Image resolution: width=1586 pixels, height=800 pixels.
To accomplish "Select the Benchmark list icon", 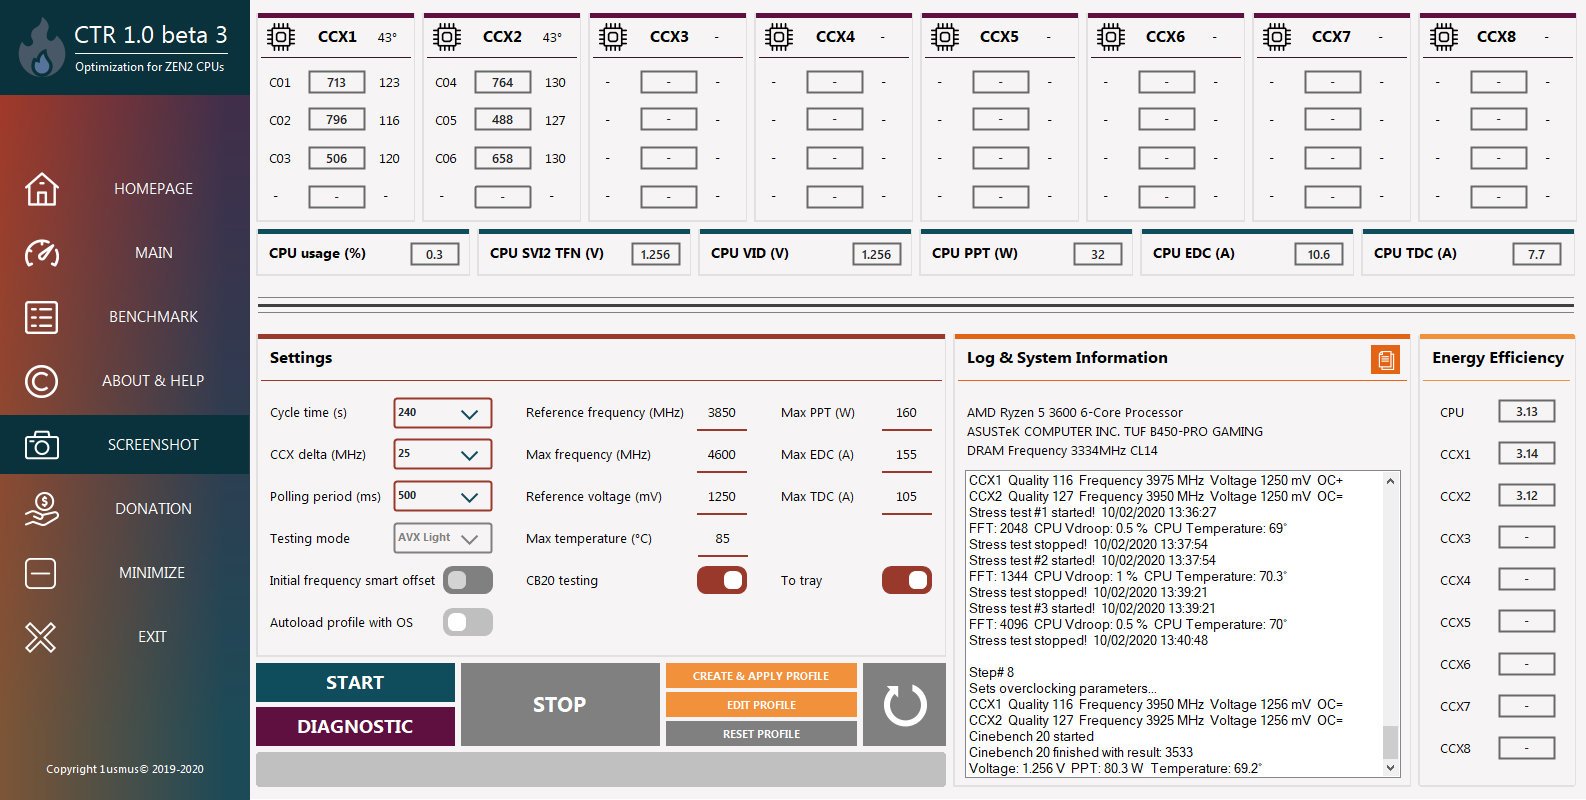I will pyautogui.click(x=41, y=317).
